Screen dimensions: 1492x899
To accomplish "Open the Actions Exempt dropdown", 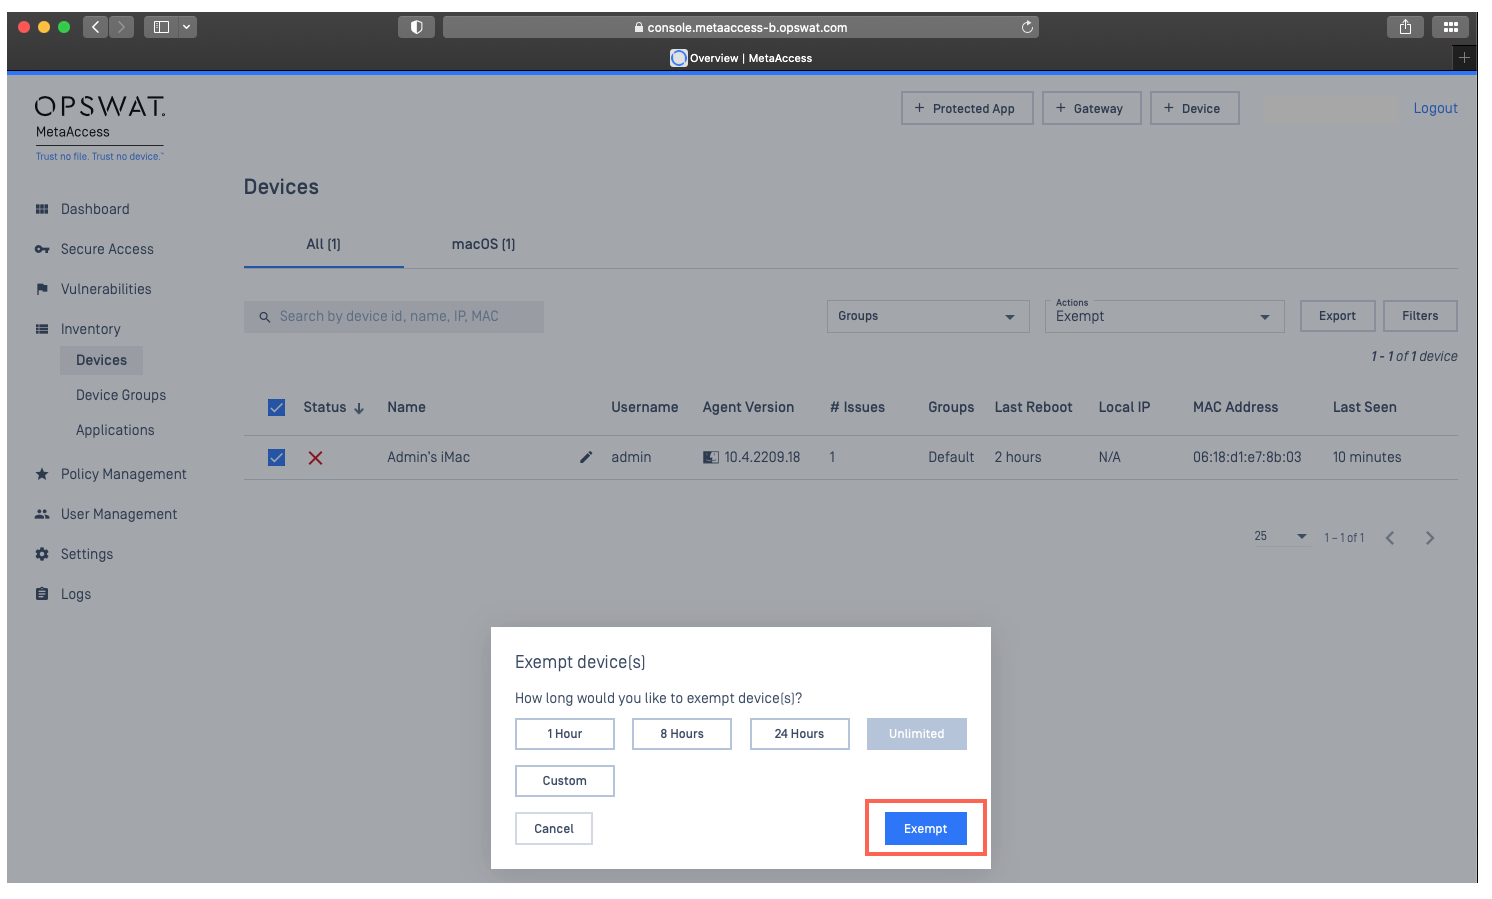I will coord(1165,316).
